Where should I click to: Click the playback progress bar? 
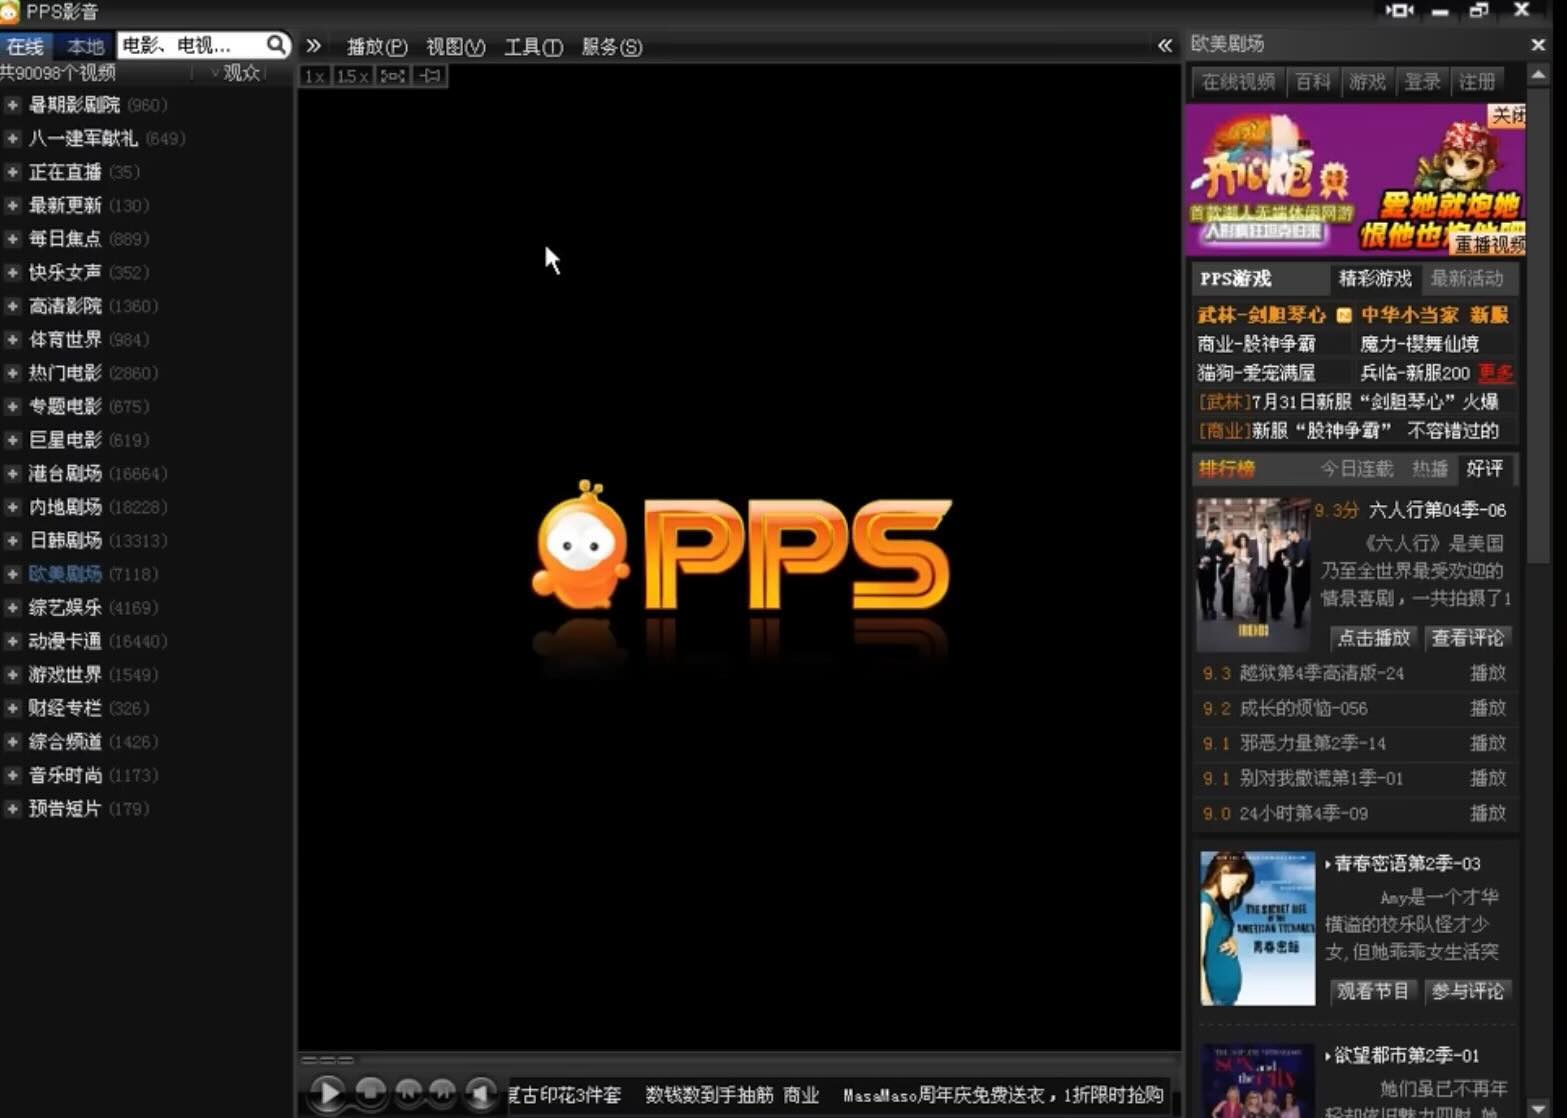point(739,1059)
